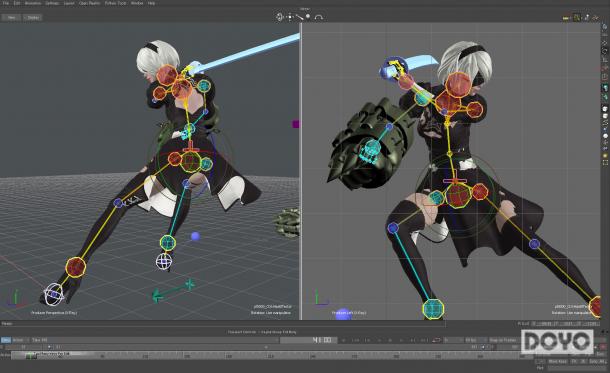Click the go-to-end transport button
Image resolution: width=610 pixels, height=373 pixels.
[x=424, y=340]
